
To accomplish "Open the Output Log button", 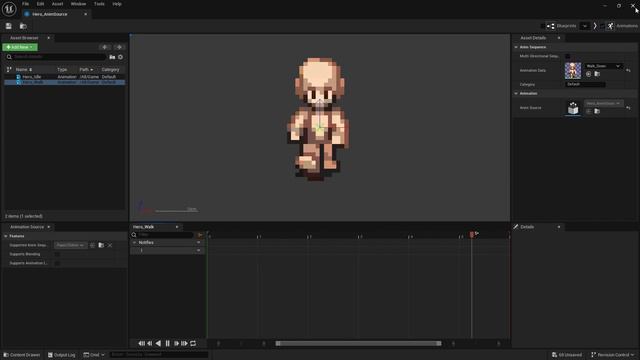I will (x=62, y=355).
